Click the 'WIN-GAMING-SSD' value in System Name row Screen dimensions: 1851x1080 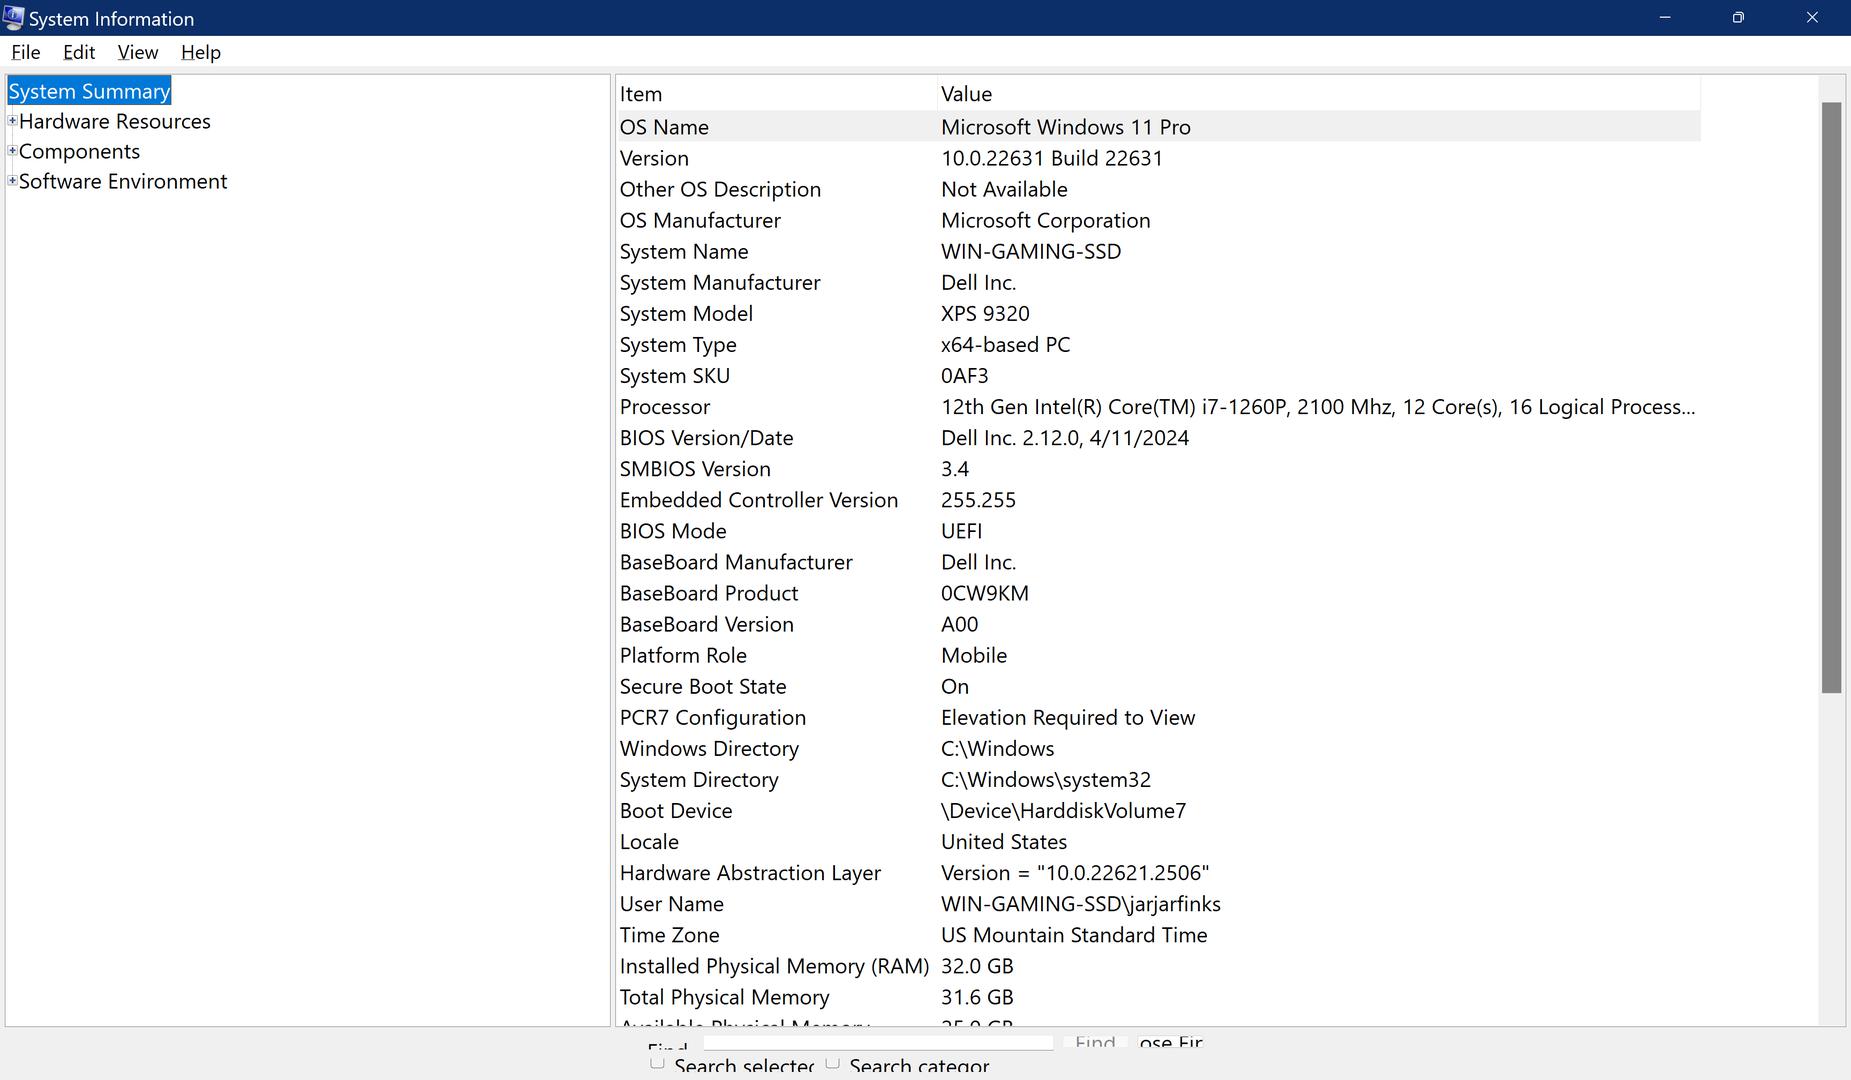tap(1031, 251)
